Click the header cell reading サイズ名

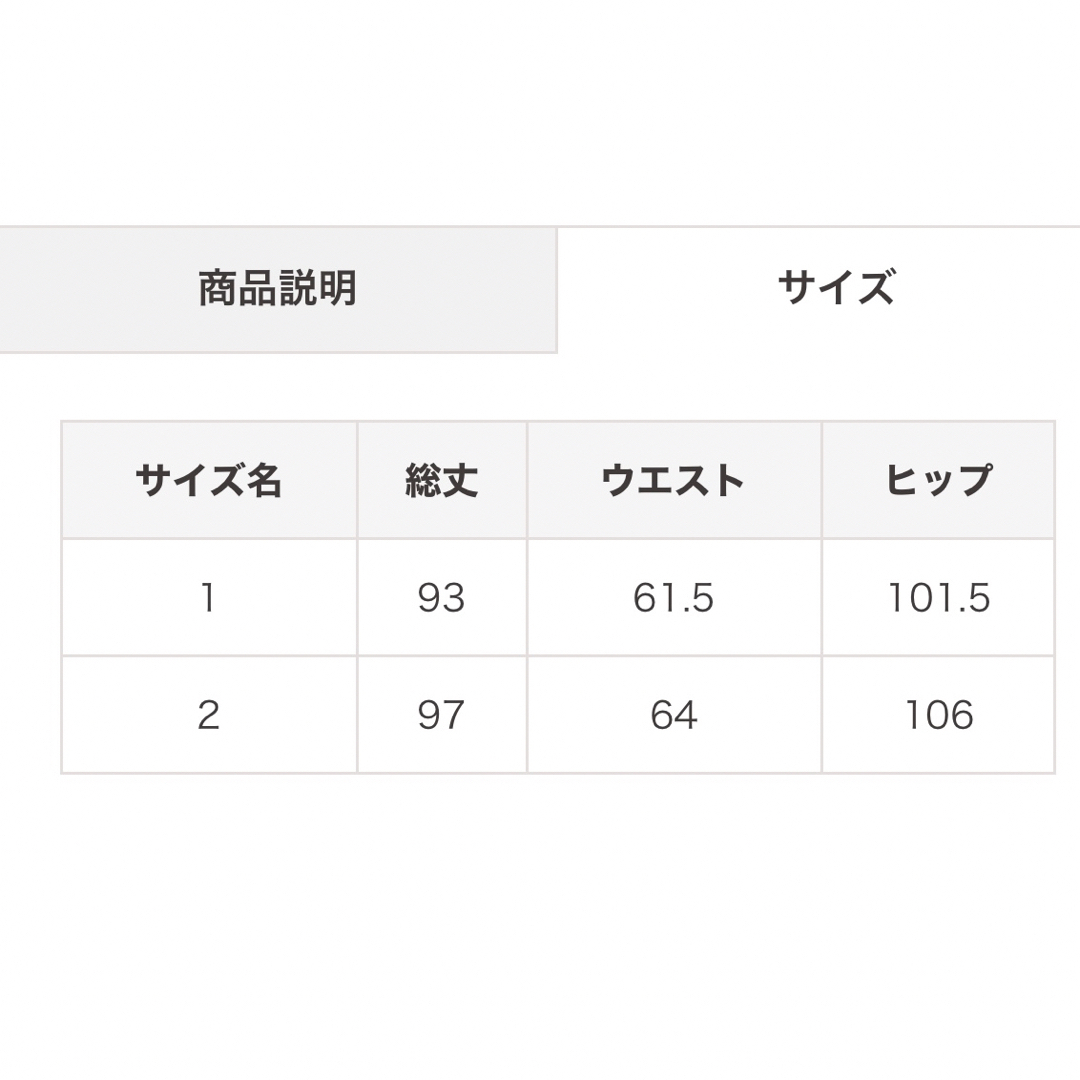click(x=209, y=480)
